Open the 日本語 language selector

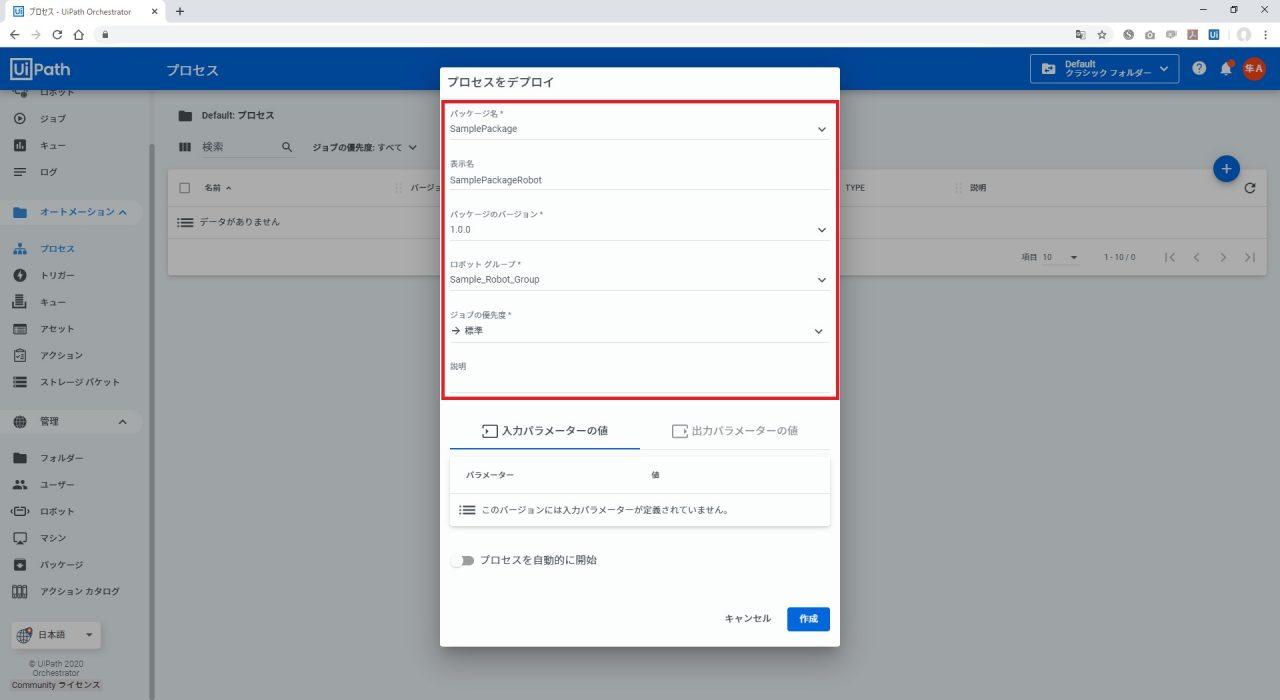click(x=56, y=635)
